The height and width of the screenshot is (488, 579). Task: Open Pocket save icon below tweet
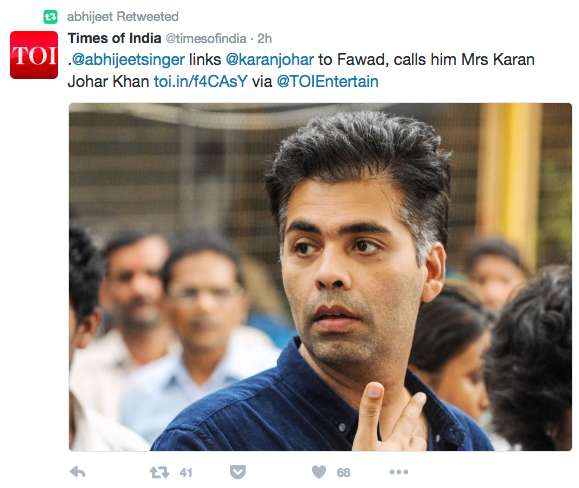pos(238,472)
